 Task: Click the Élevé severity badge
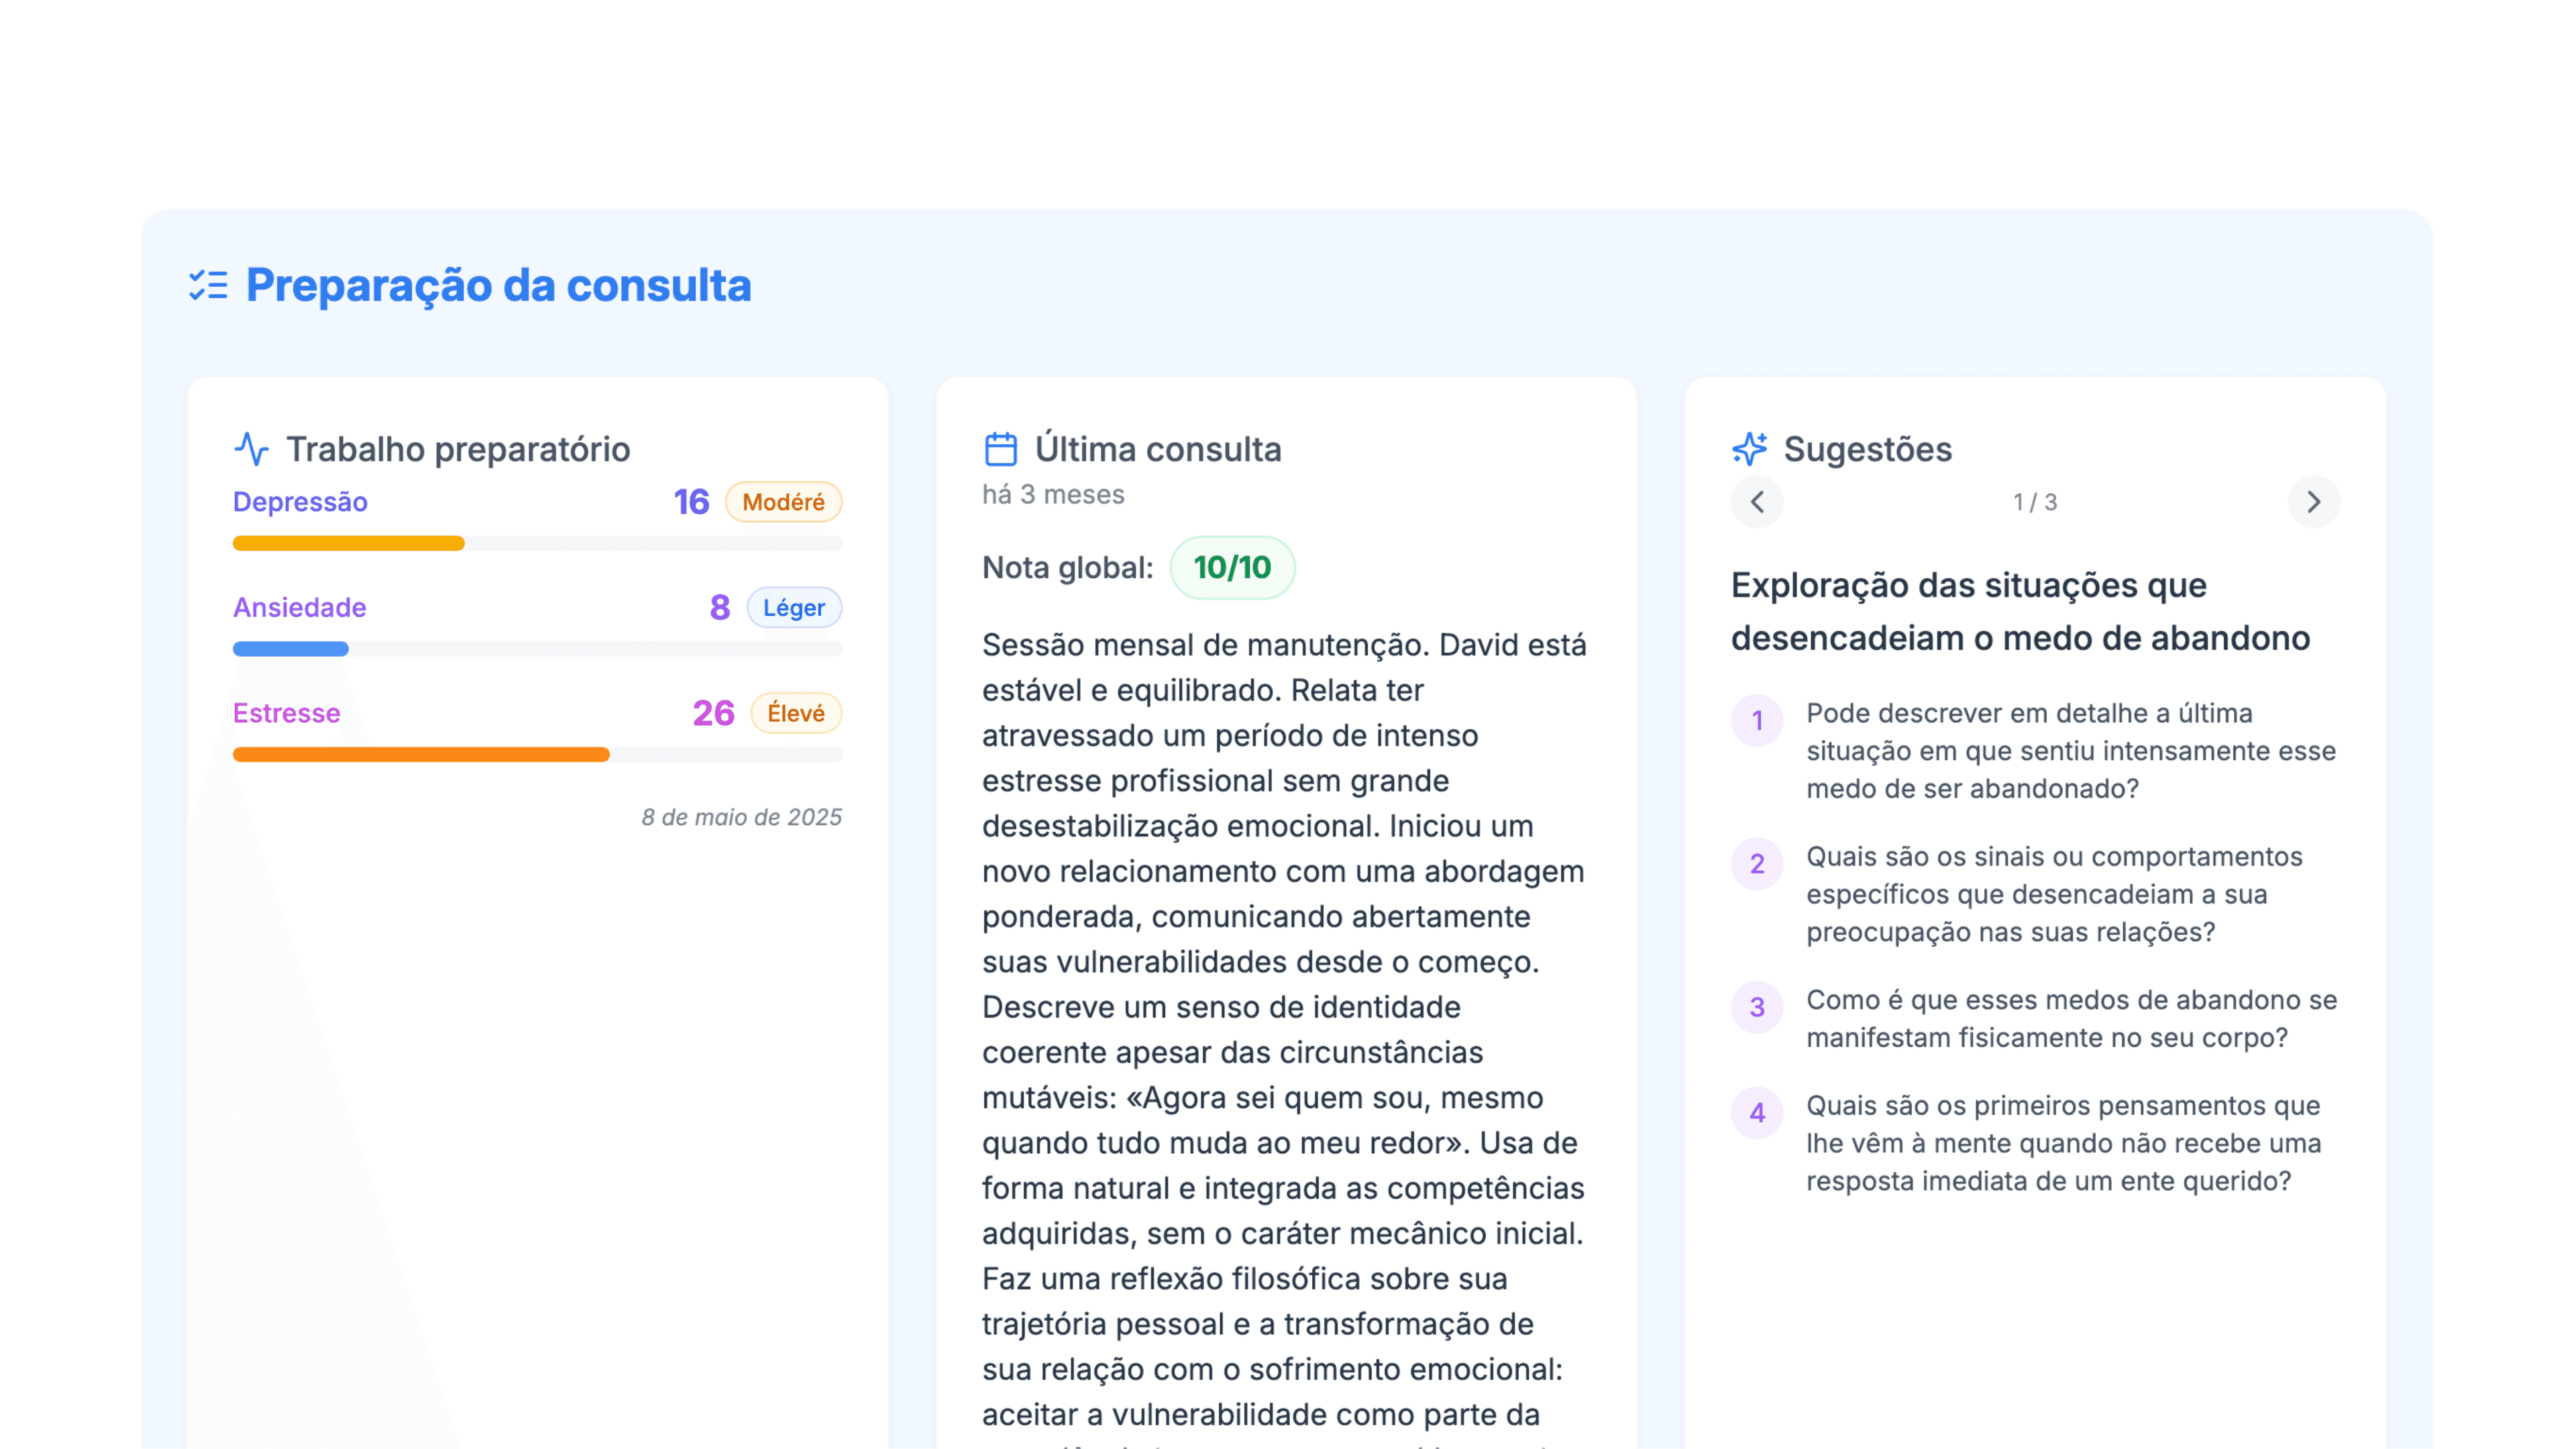tap(796, 713)
